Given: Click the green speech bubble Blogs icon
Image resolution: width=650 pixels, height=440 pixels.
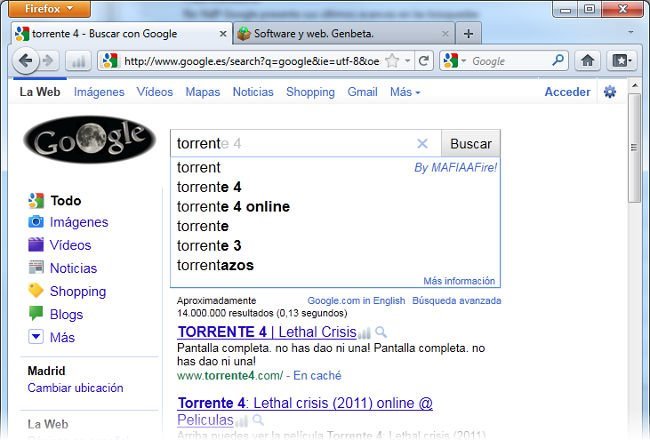Looking at the screenshot, I should coord(36,313).
